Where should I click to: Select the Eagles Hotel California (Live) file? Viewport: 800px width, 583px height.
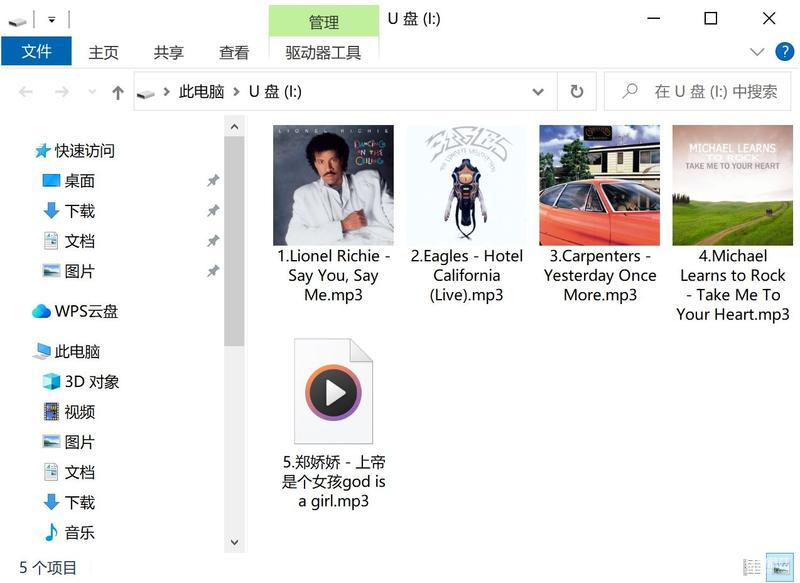pos(467,214)
